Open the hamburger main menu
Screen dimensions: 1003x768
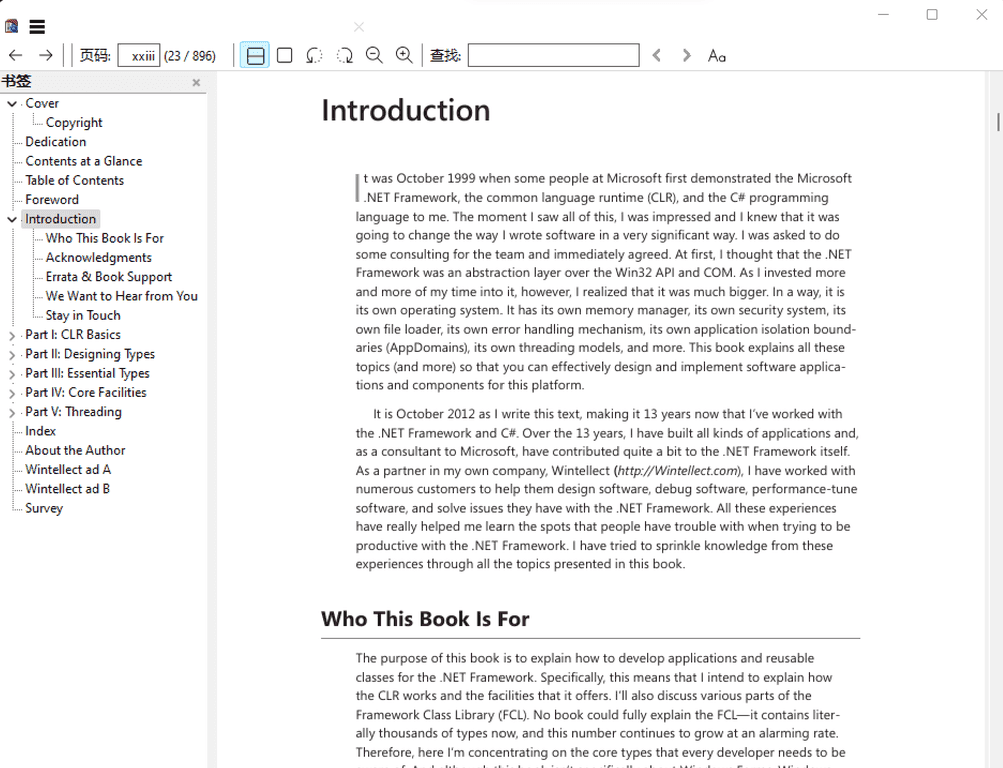(x=37, y=27)
